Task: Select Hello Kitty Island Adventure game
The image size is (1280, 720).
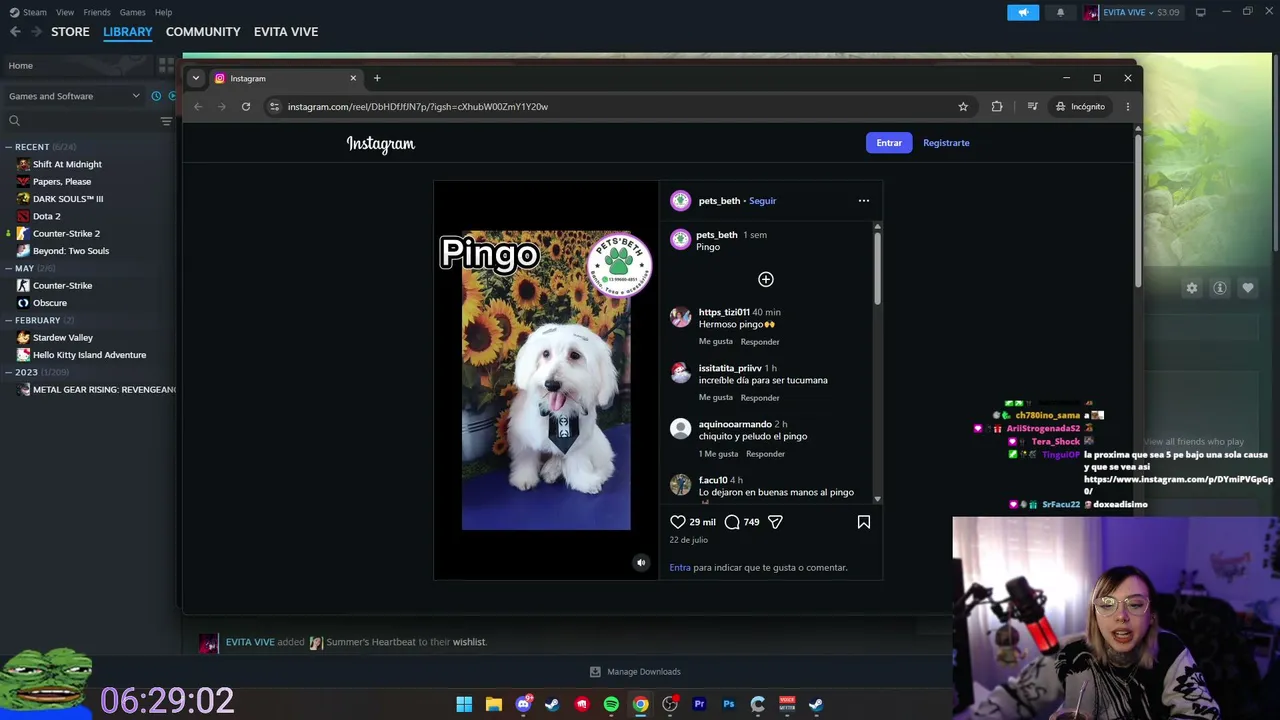Action: pos(89,355)
